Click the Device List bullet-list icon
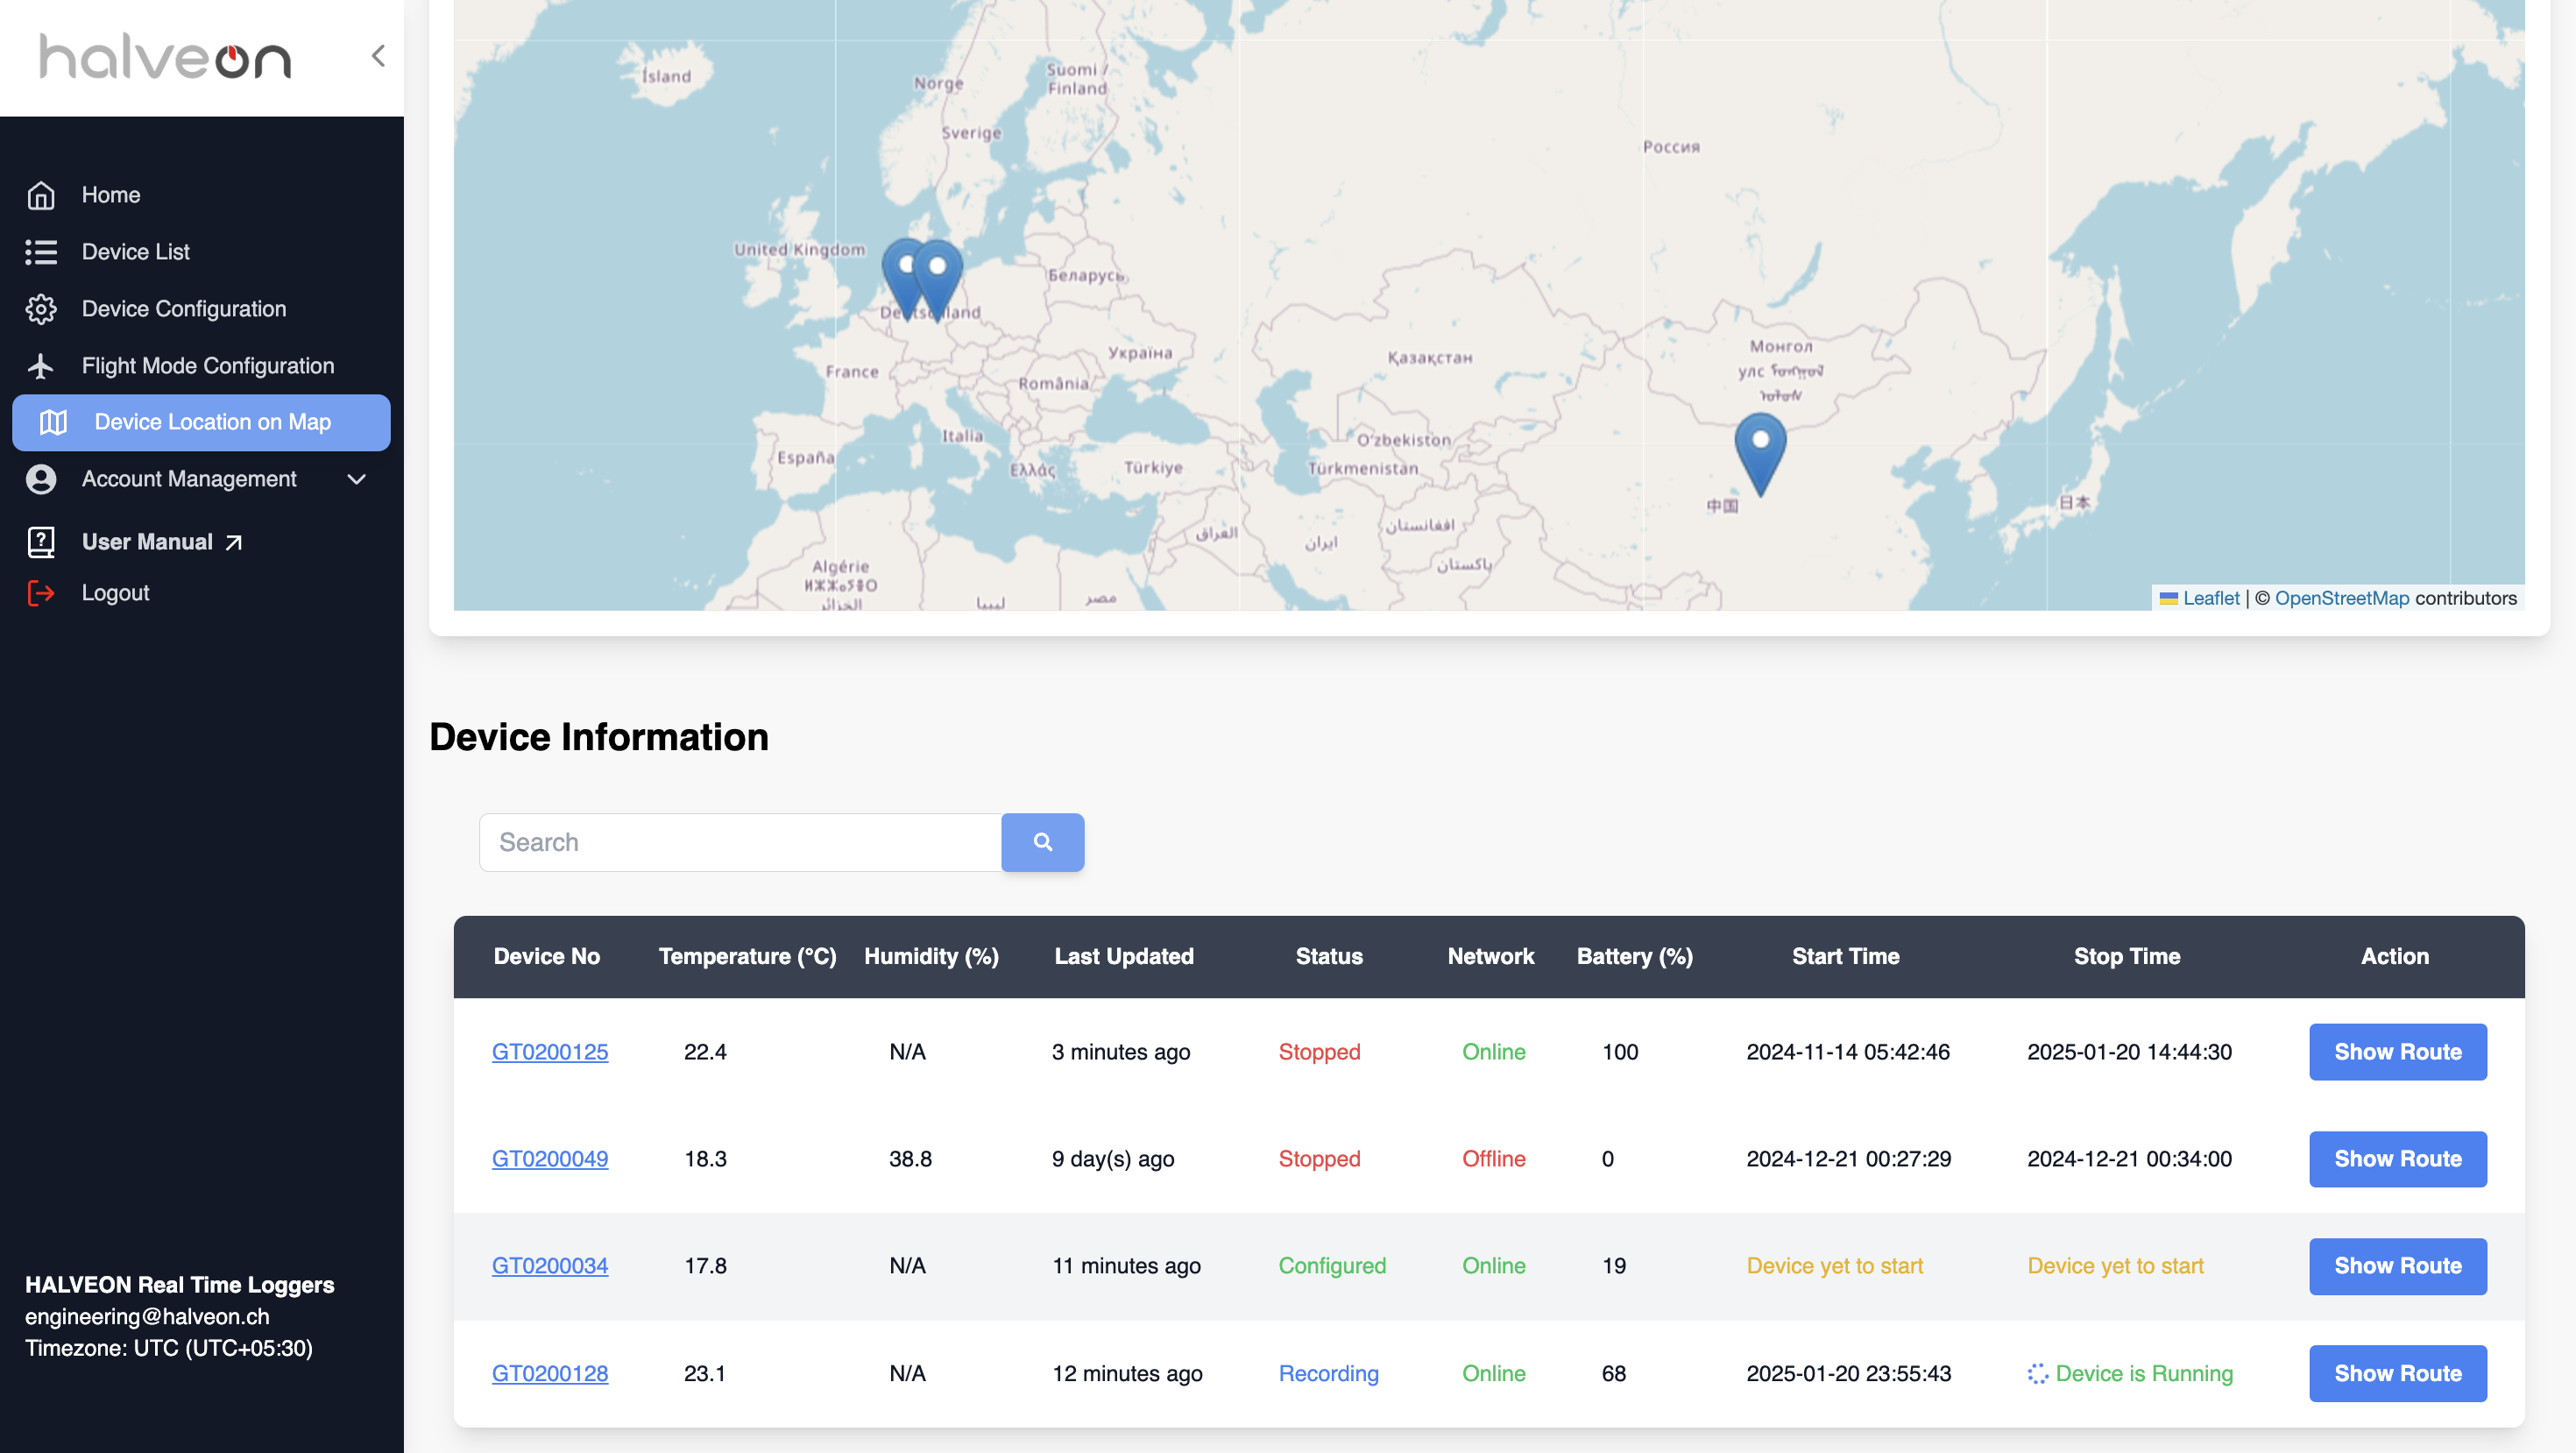 pos(41,252)
